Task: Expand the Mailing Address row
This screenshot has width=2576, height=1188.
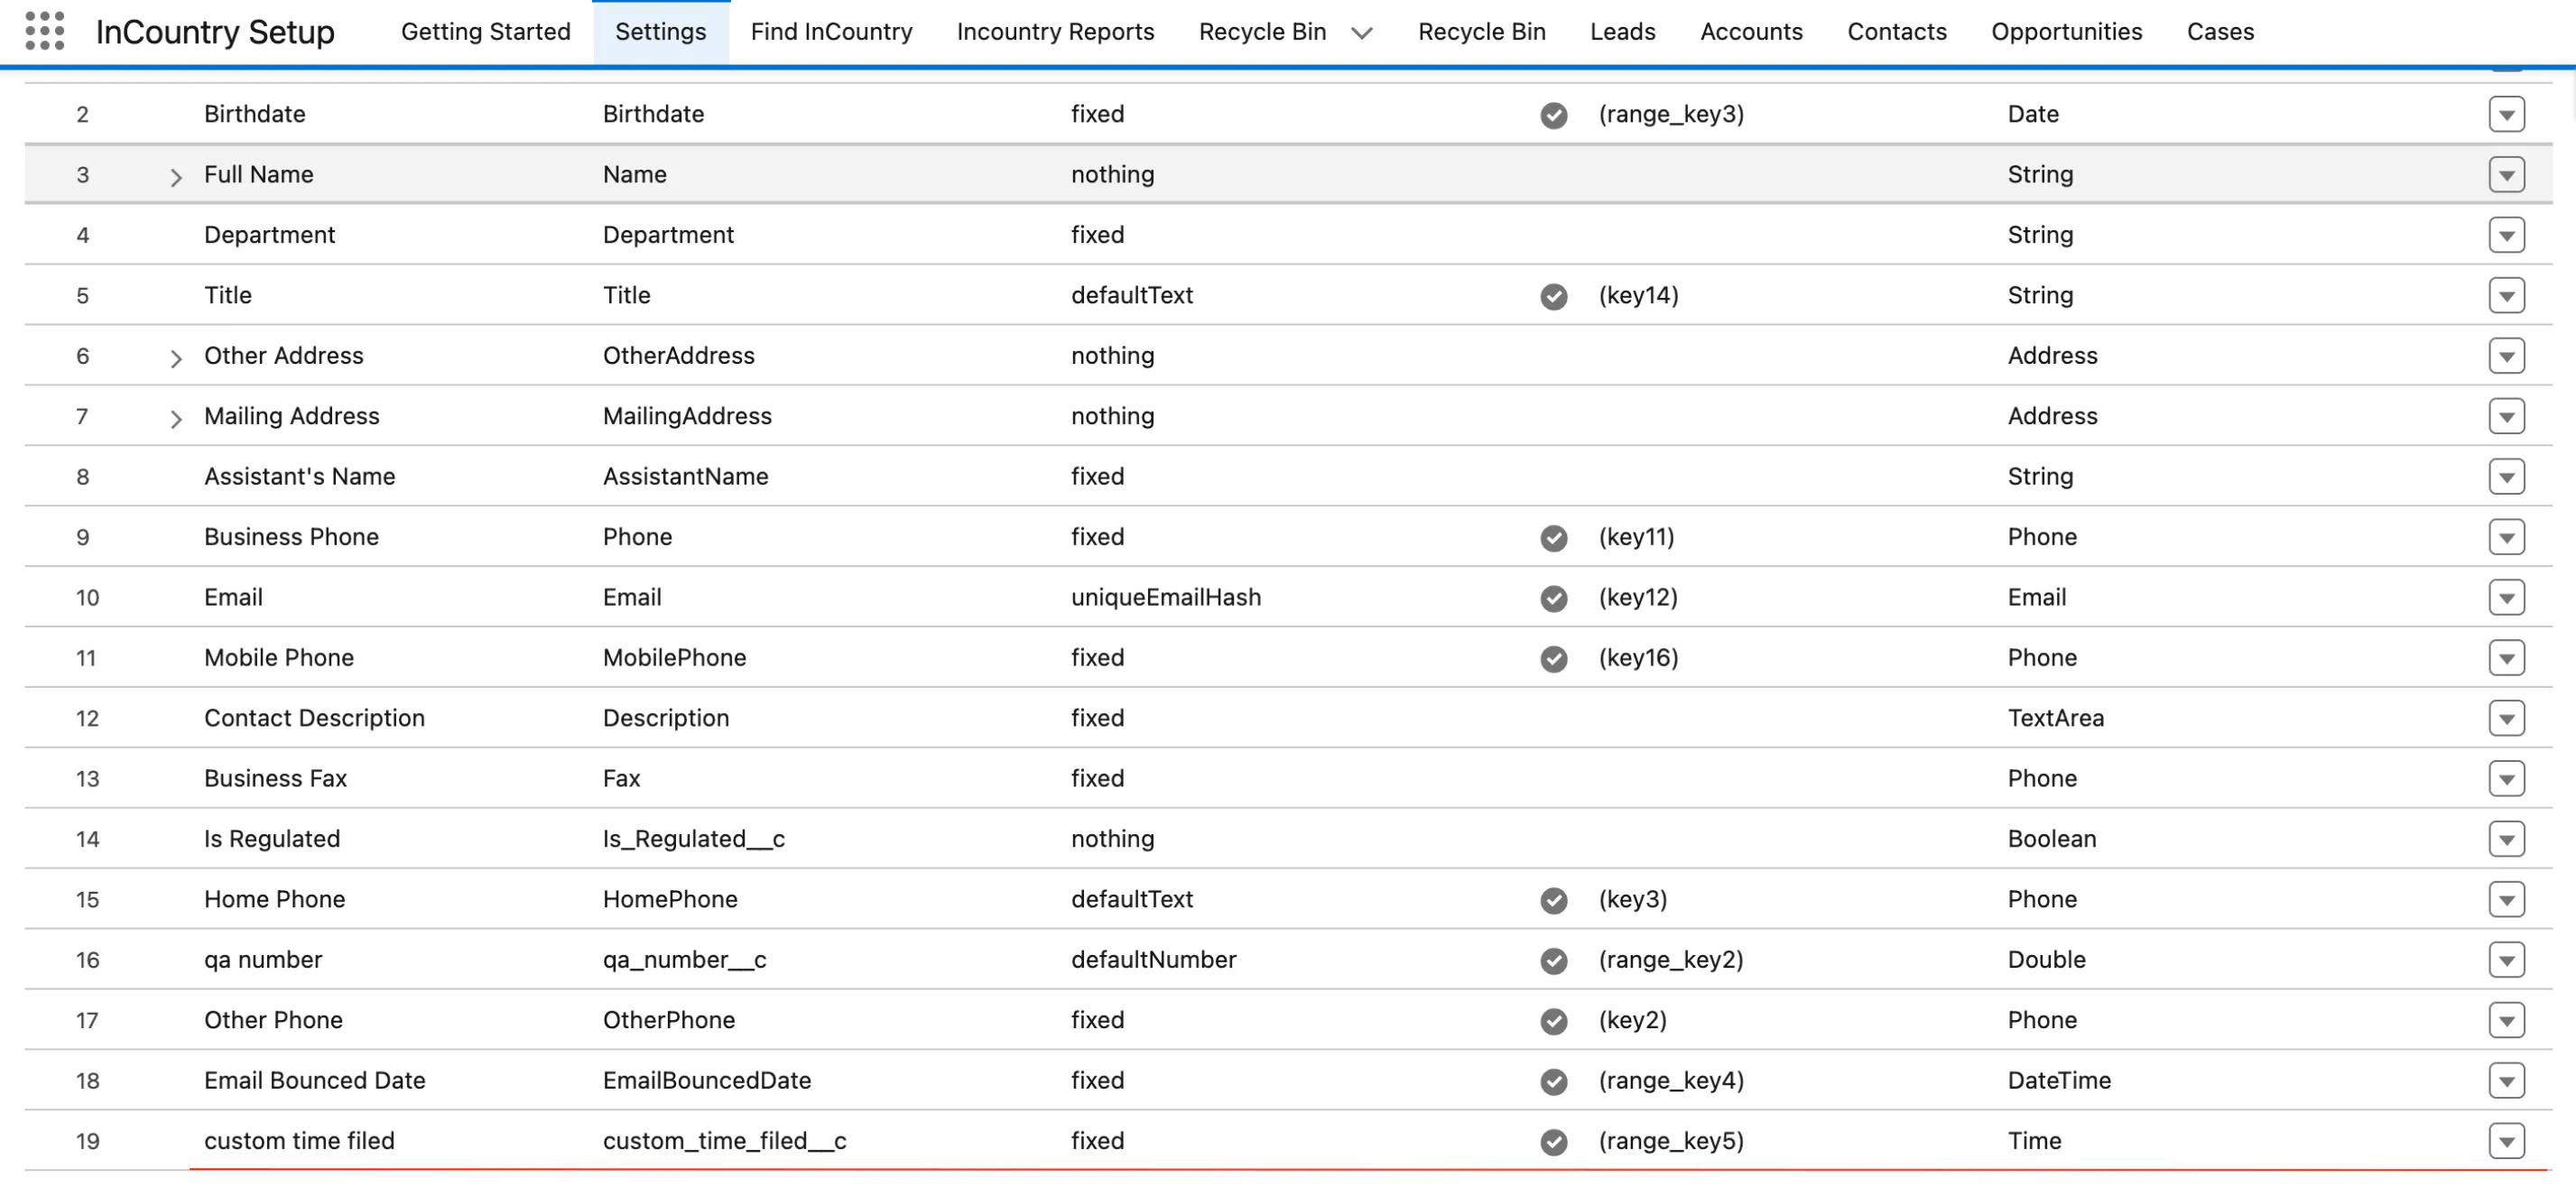Action: click(x=176, y=418)
